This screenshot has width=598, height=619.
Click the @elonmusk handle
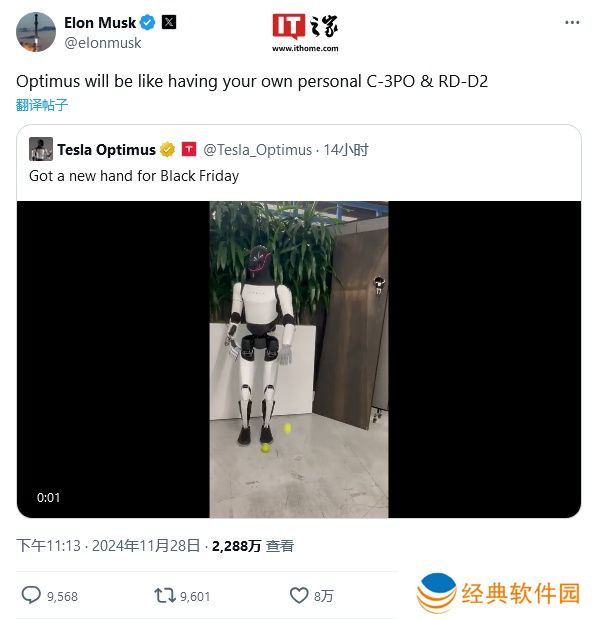coord(103,43)
